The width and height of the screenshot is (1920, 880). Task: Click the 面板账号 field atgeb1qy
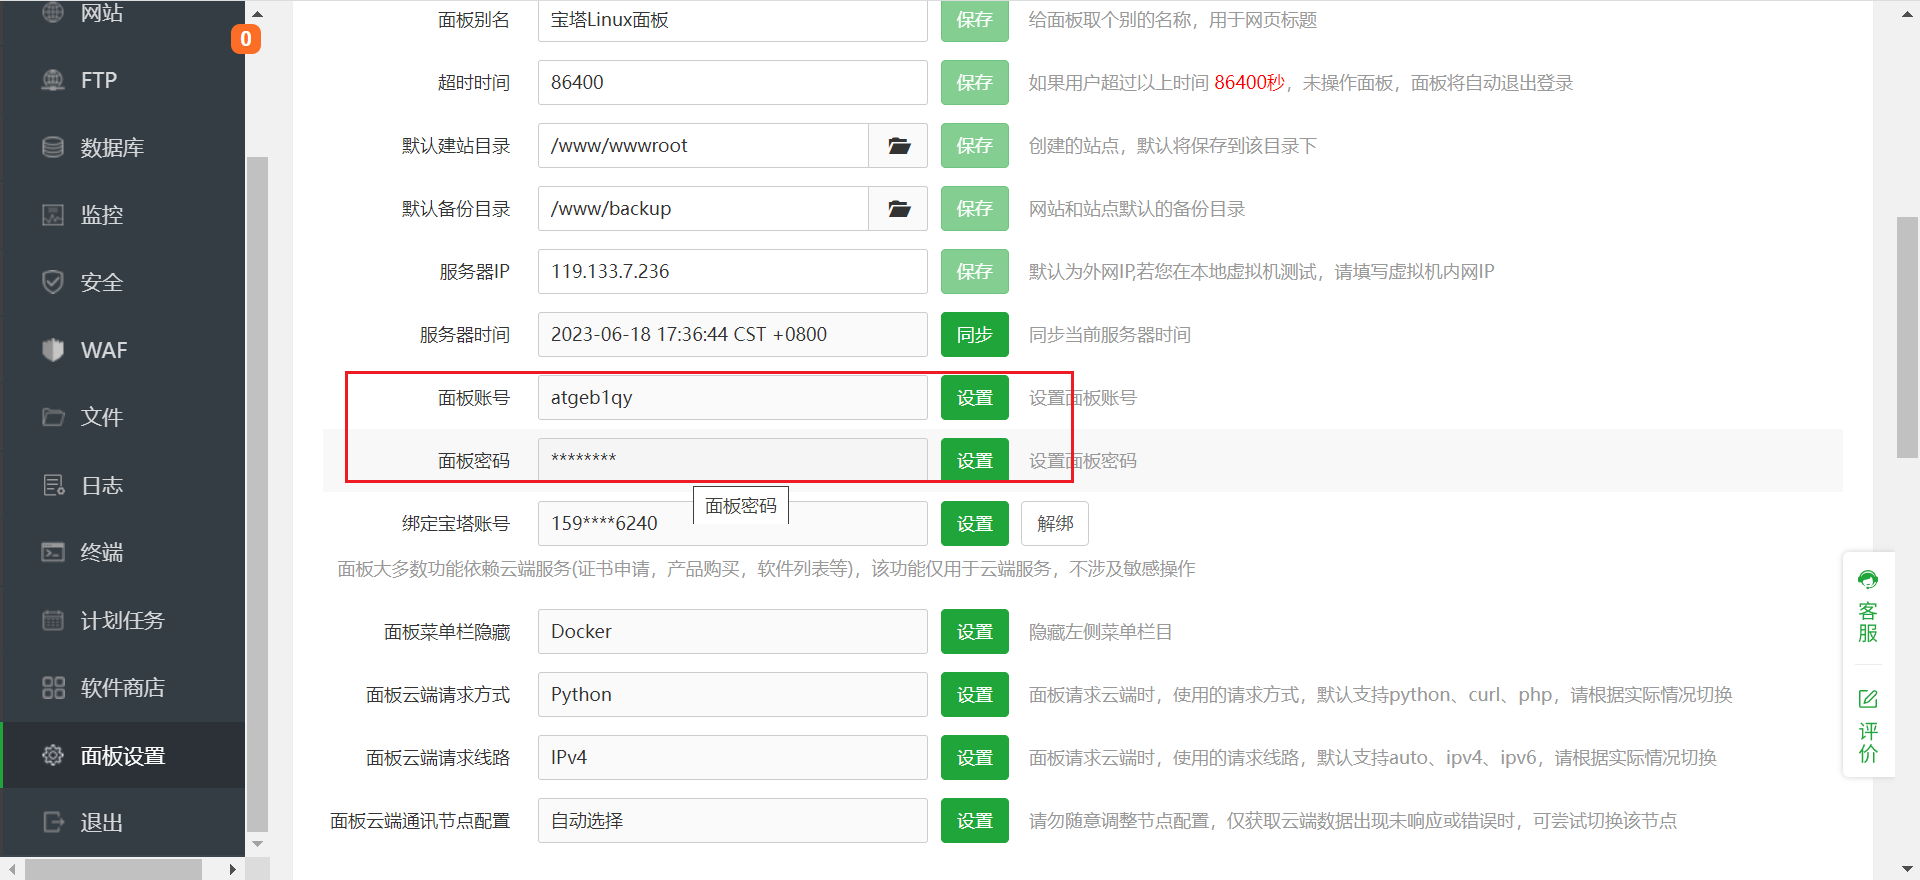pyautogui.click(x=733, y=398)
